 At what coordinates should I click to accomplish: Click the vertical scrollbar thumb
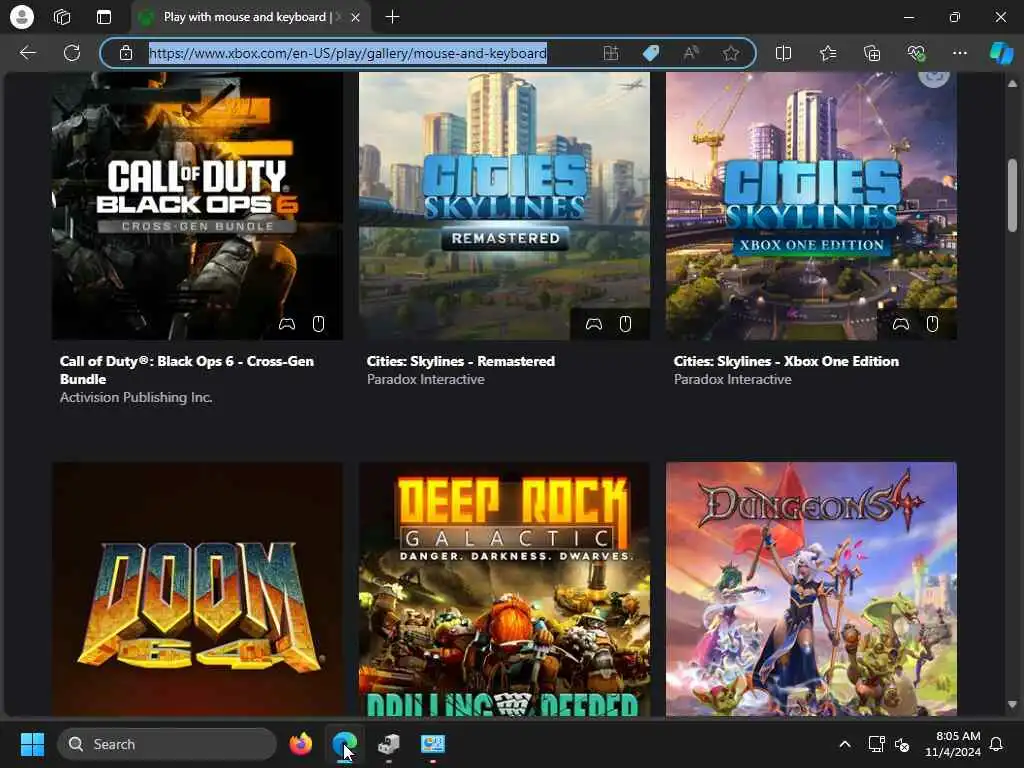pos(1012,195)
